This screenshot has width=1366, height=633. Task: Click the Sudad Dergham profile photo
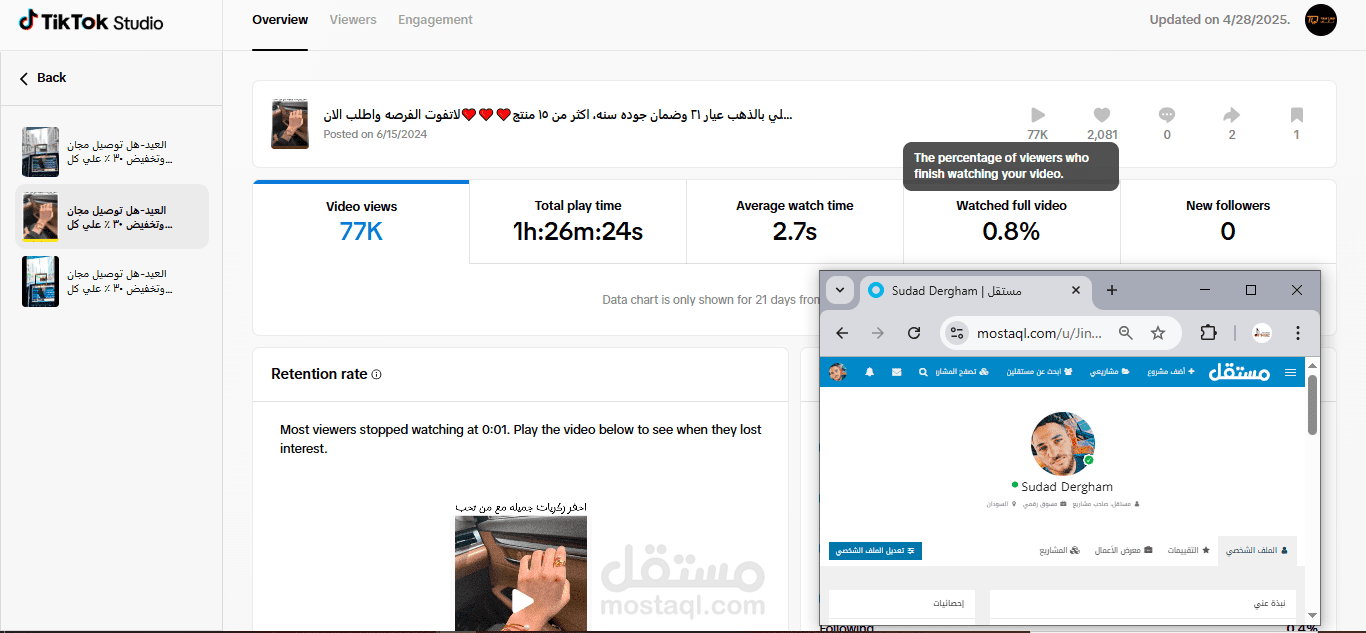pos(1063,443)
